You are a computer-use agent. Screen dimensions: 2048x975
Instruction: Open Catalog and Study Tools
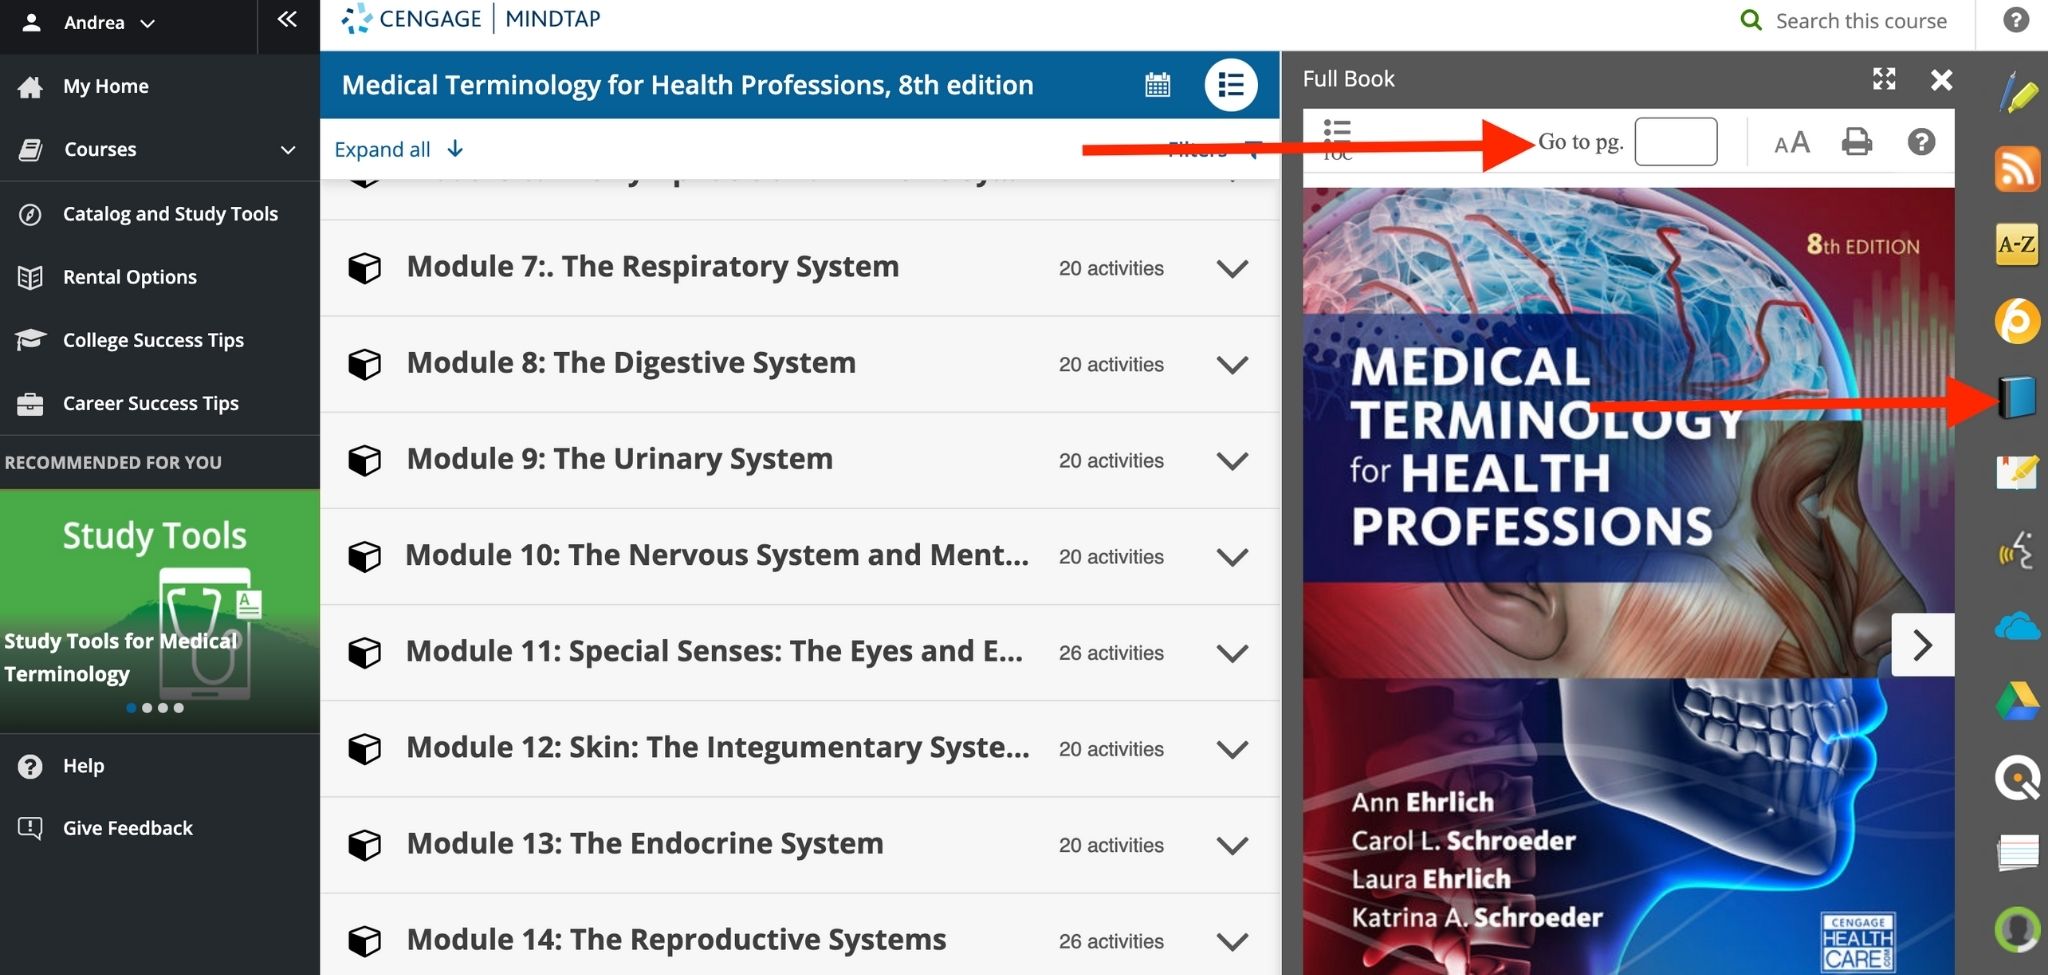tap(170, 213)
